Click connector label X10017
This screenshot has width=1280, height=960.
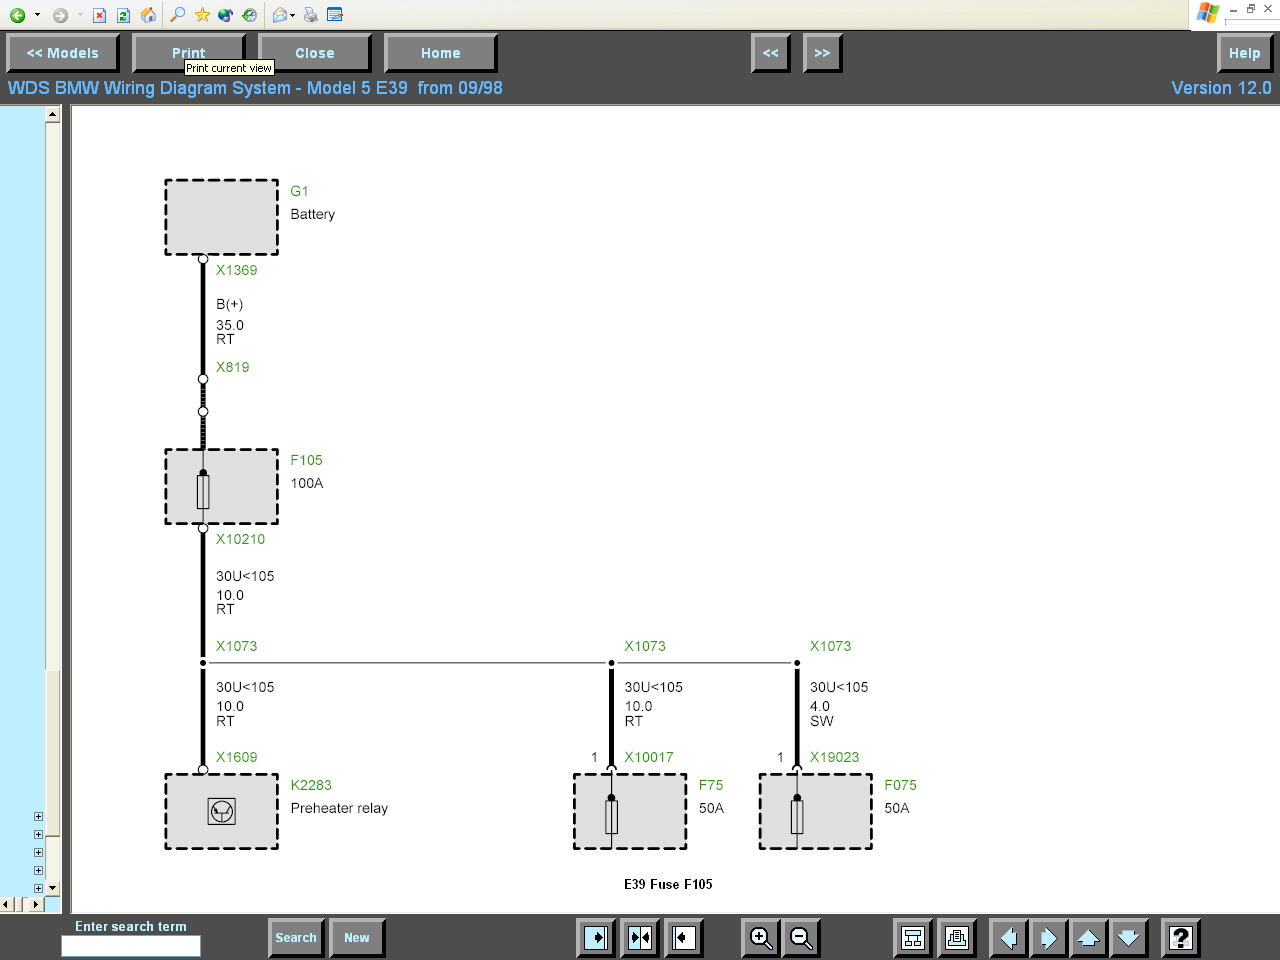(x=649, y=757)
